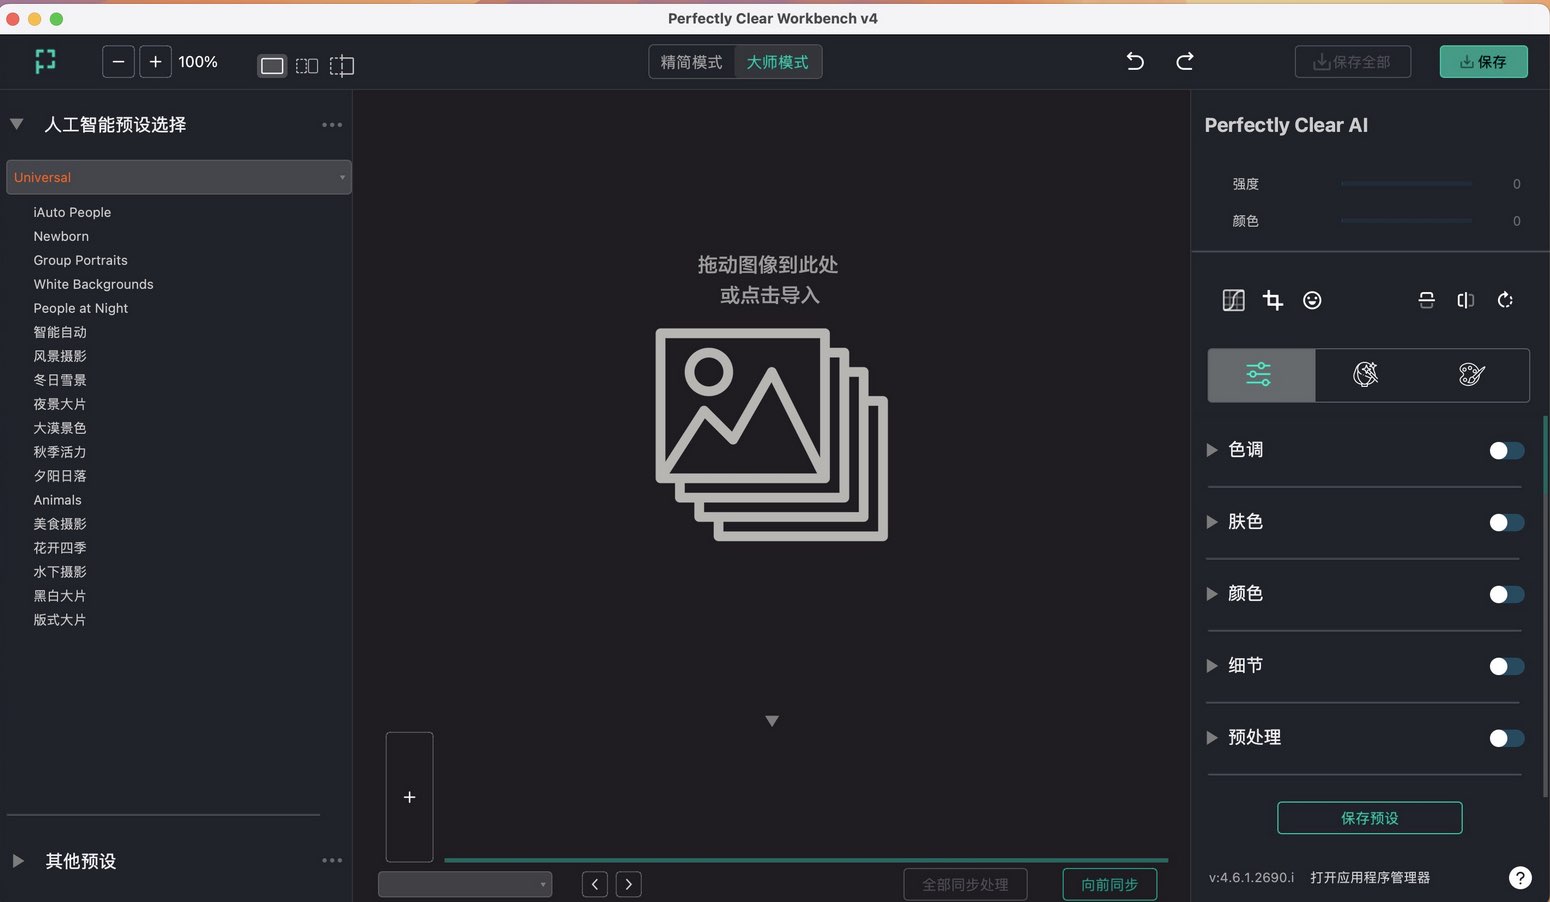Add an image with the plus thumbnail
This screenshot has height=902, width=1550.
[409, 797]
